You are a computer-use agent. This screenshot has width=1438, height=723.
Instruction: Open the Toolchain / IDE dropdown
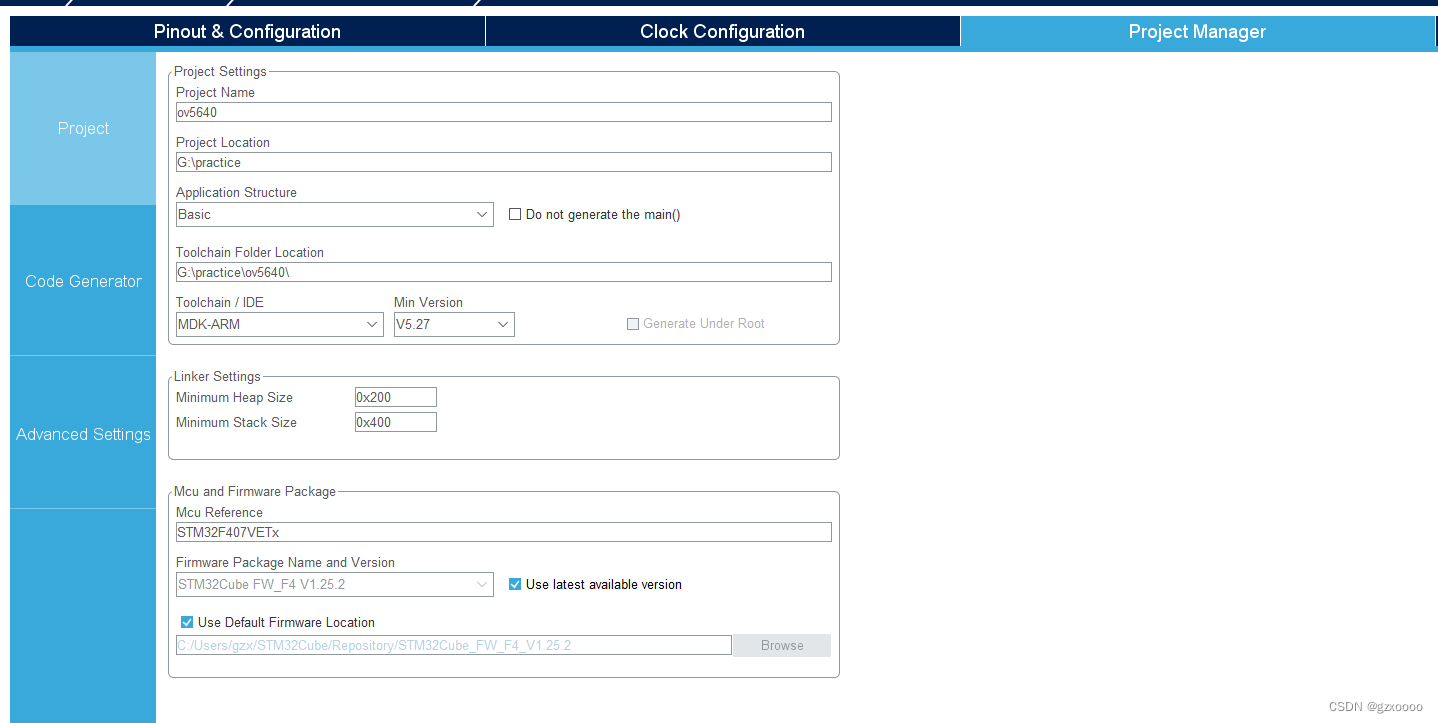(x=279, y=324)
